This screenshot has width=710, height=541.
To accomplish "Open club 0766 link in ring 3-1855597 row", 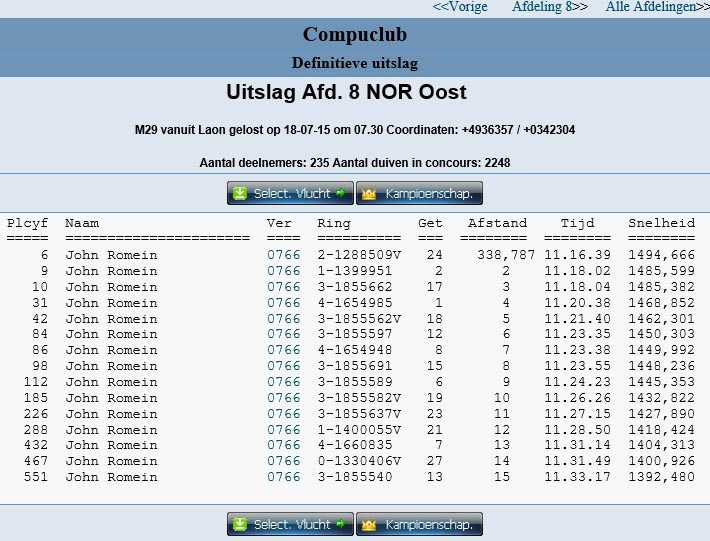I will (x=283, y=334).
